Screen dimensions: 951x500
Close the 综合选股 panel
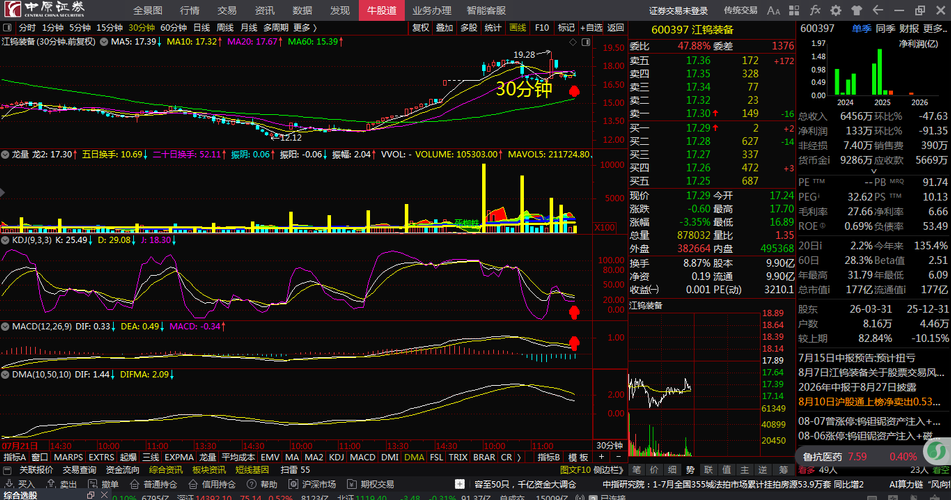coord(104,495)
